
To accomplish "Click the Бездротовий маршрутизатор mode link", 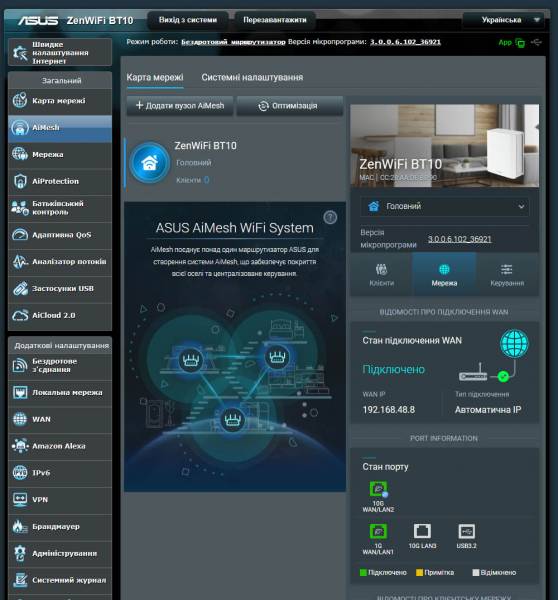I will tap(233, 42).
